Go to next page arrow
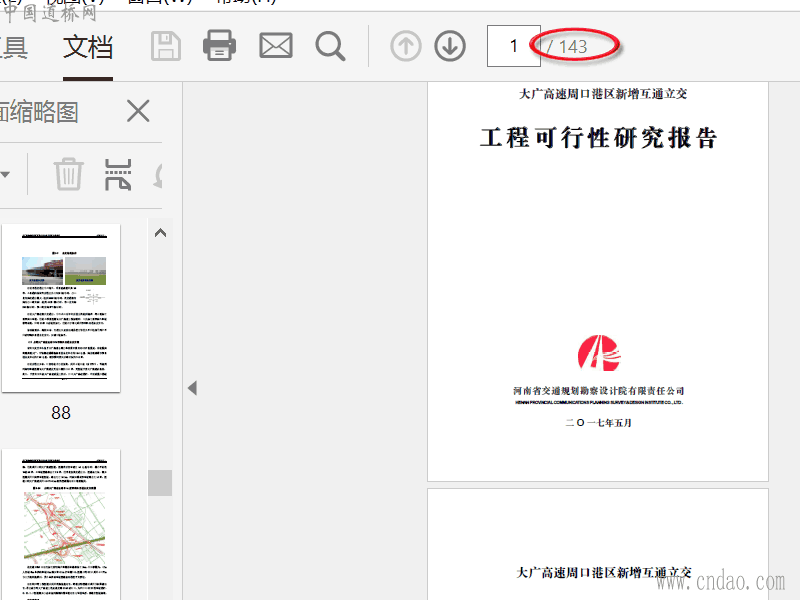Screen dimensions: 800x600 450,46
